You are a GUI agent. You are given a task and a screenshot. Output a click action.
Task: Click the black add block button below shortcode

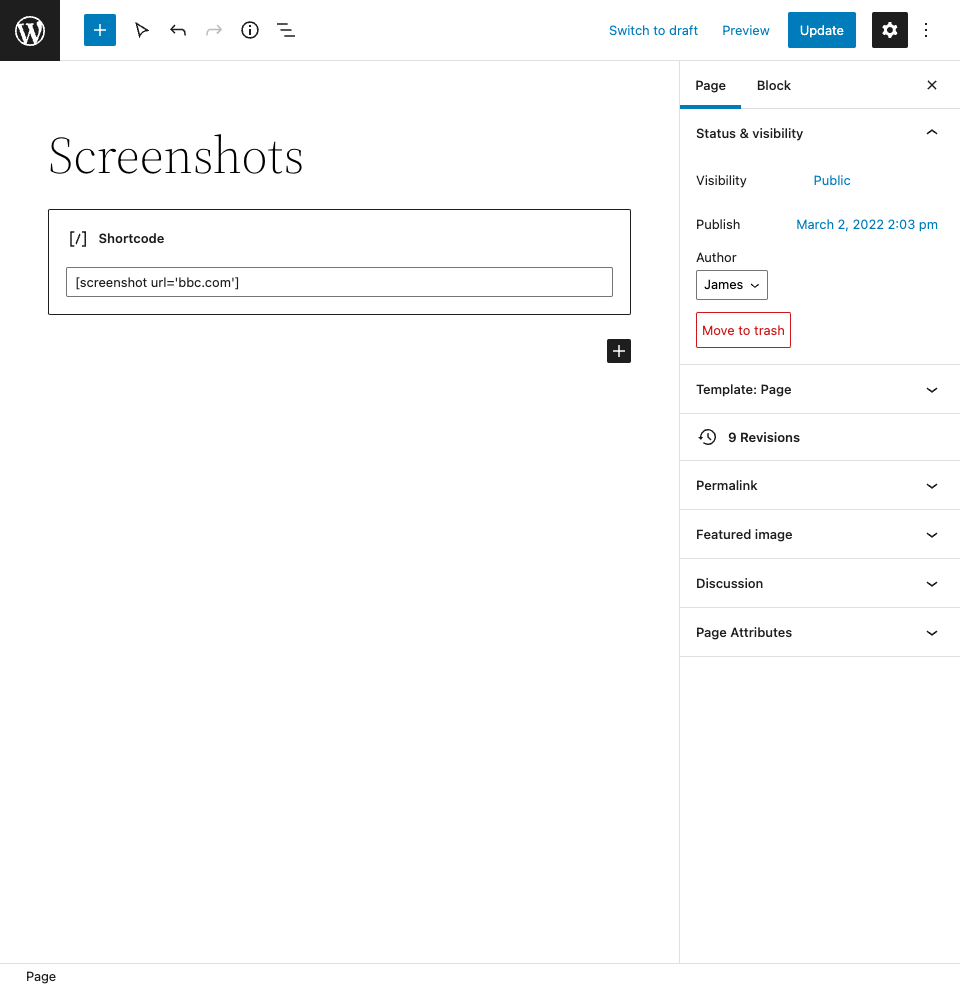click(x=619, y=351)
